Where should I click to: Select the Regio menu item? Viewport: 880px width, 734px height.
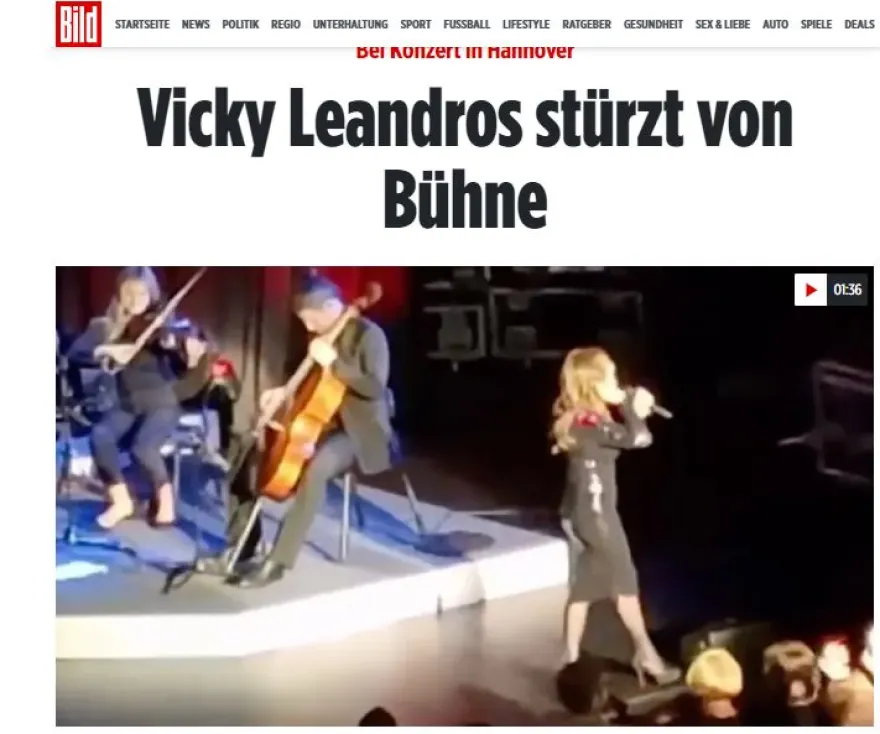(286, 25)
